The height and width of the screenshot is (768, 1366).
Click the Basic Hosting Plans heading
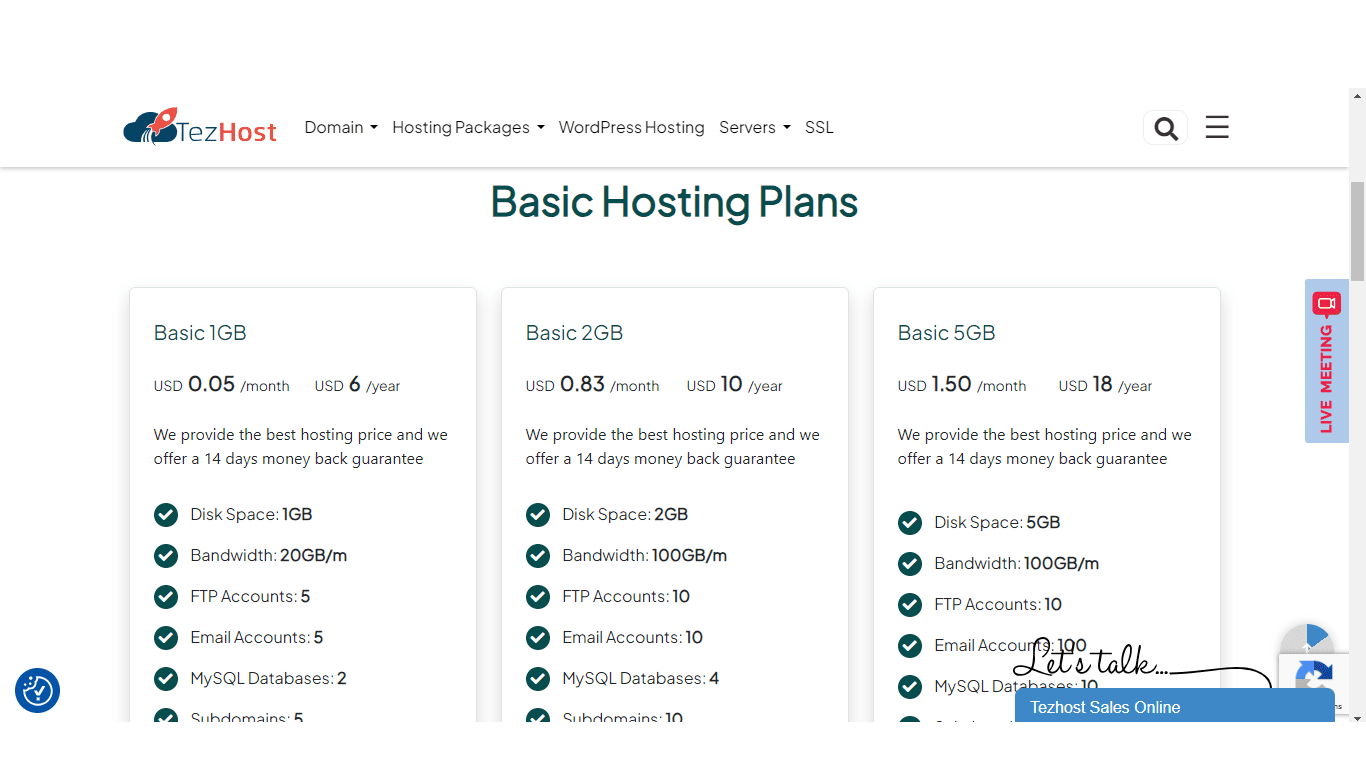[674, 201]
